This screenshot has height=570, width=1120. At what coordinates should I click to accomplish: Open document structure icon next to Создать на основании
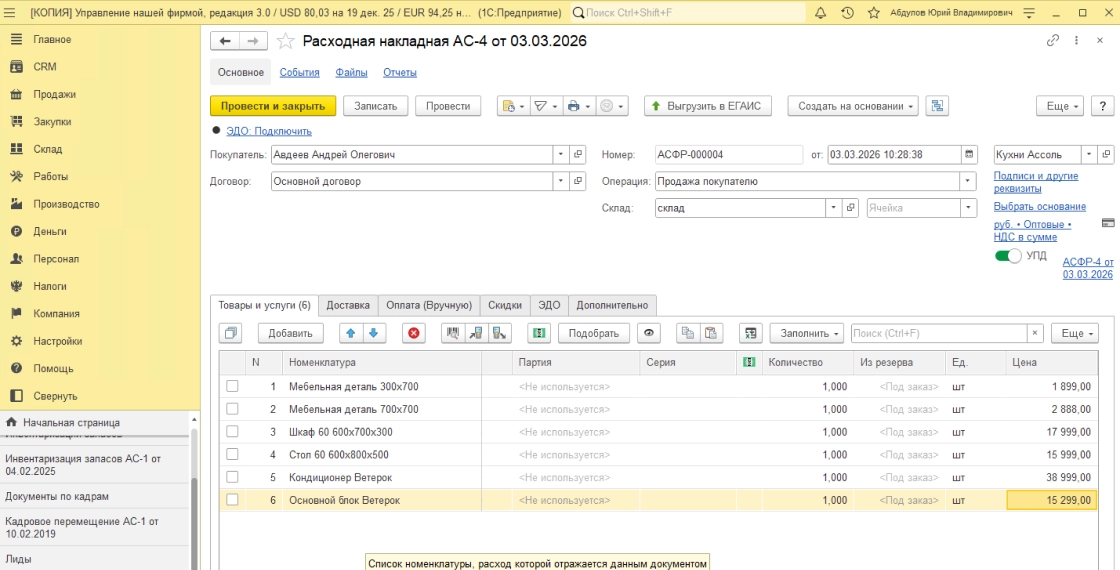(x=937, y=106)
